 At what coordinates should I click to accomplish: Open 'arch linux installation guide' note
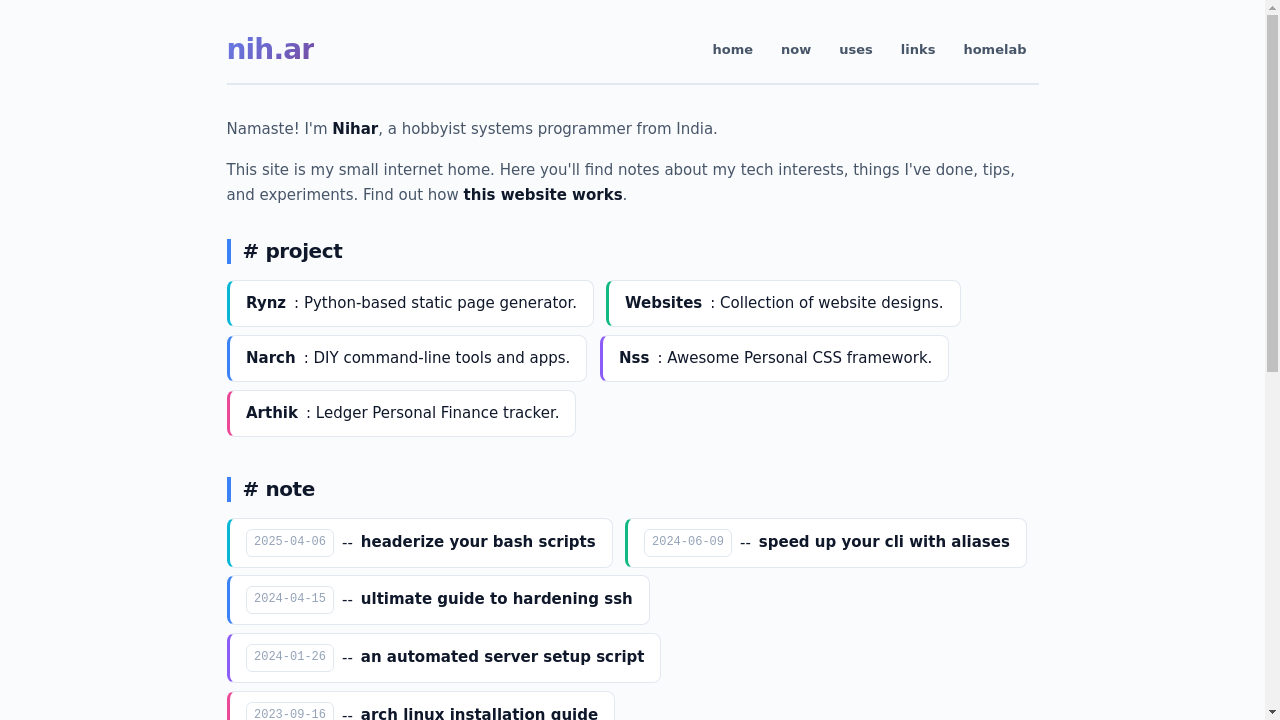(x=479, y=713)
